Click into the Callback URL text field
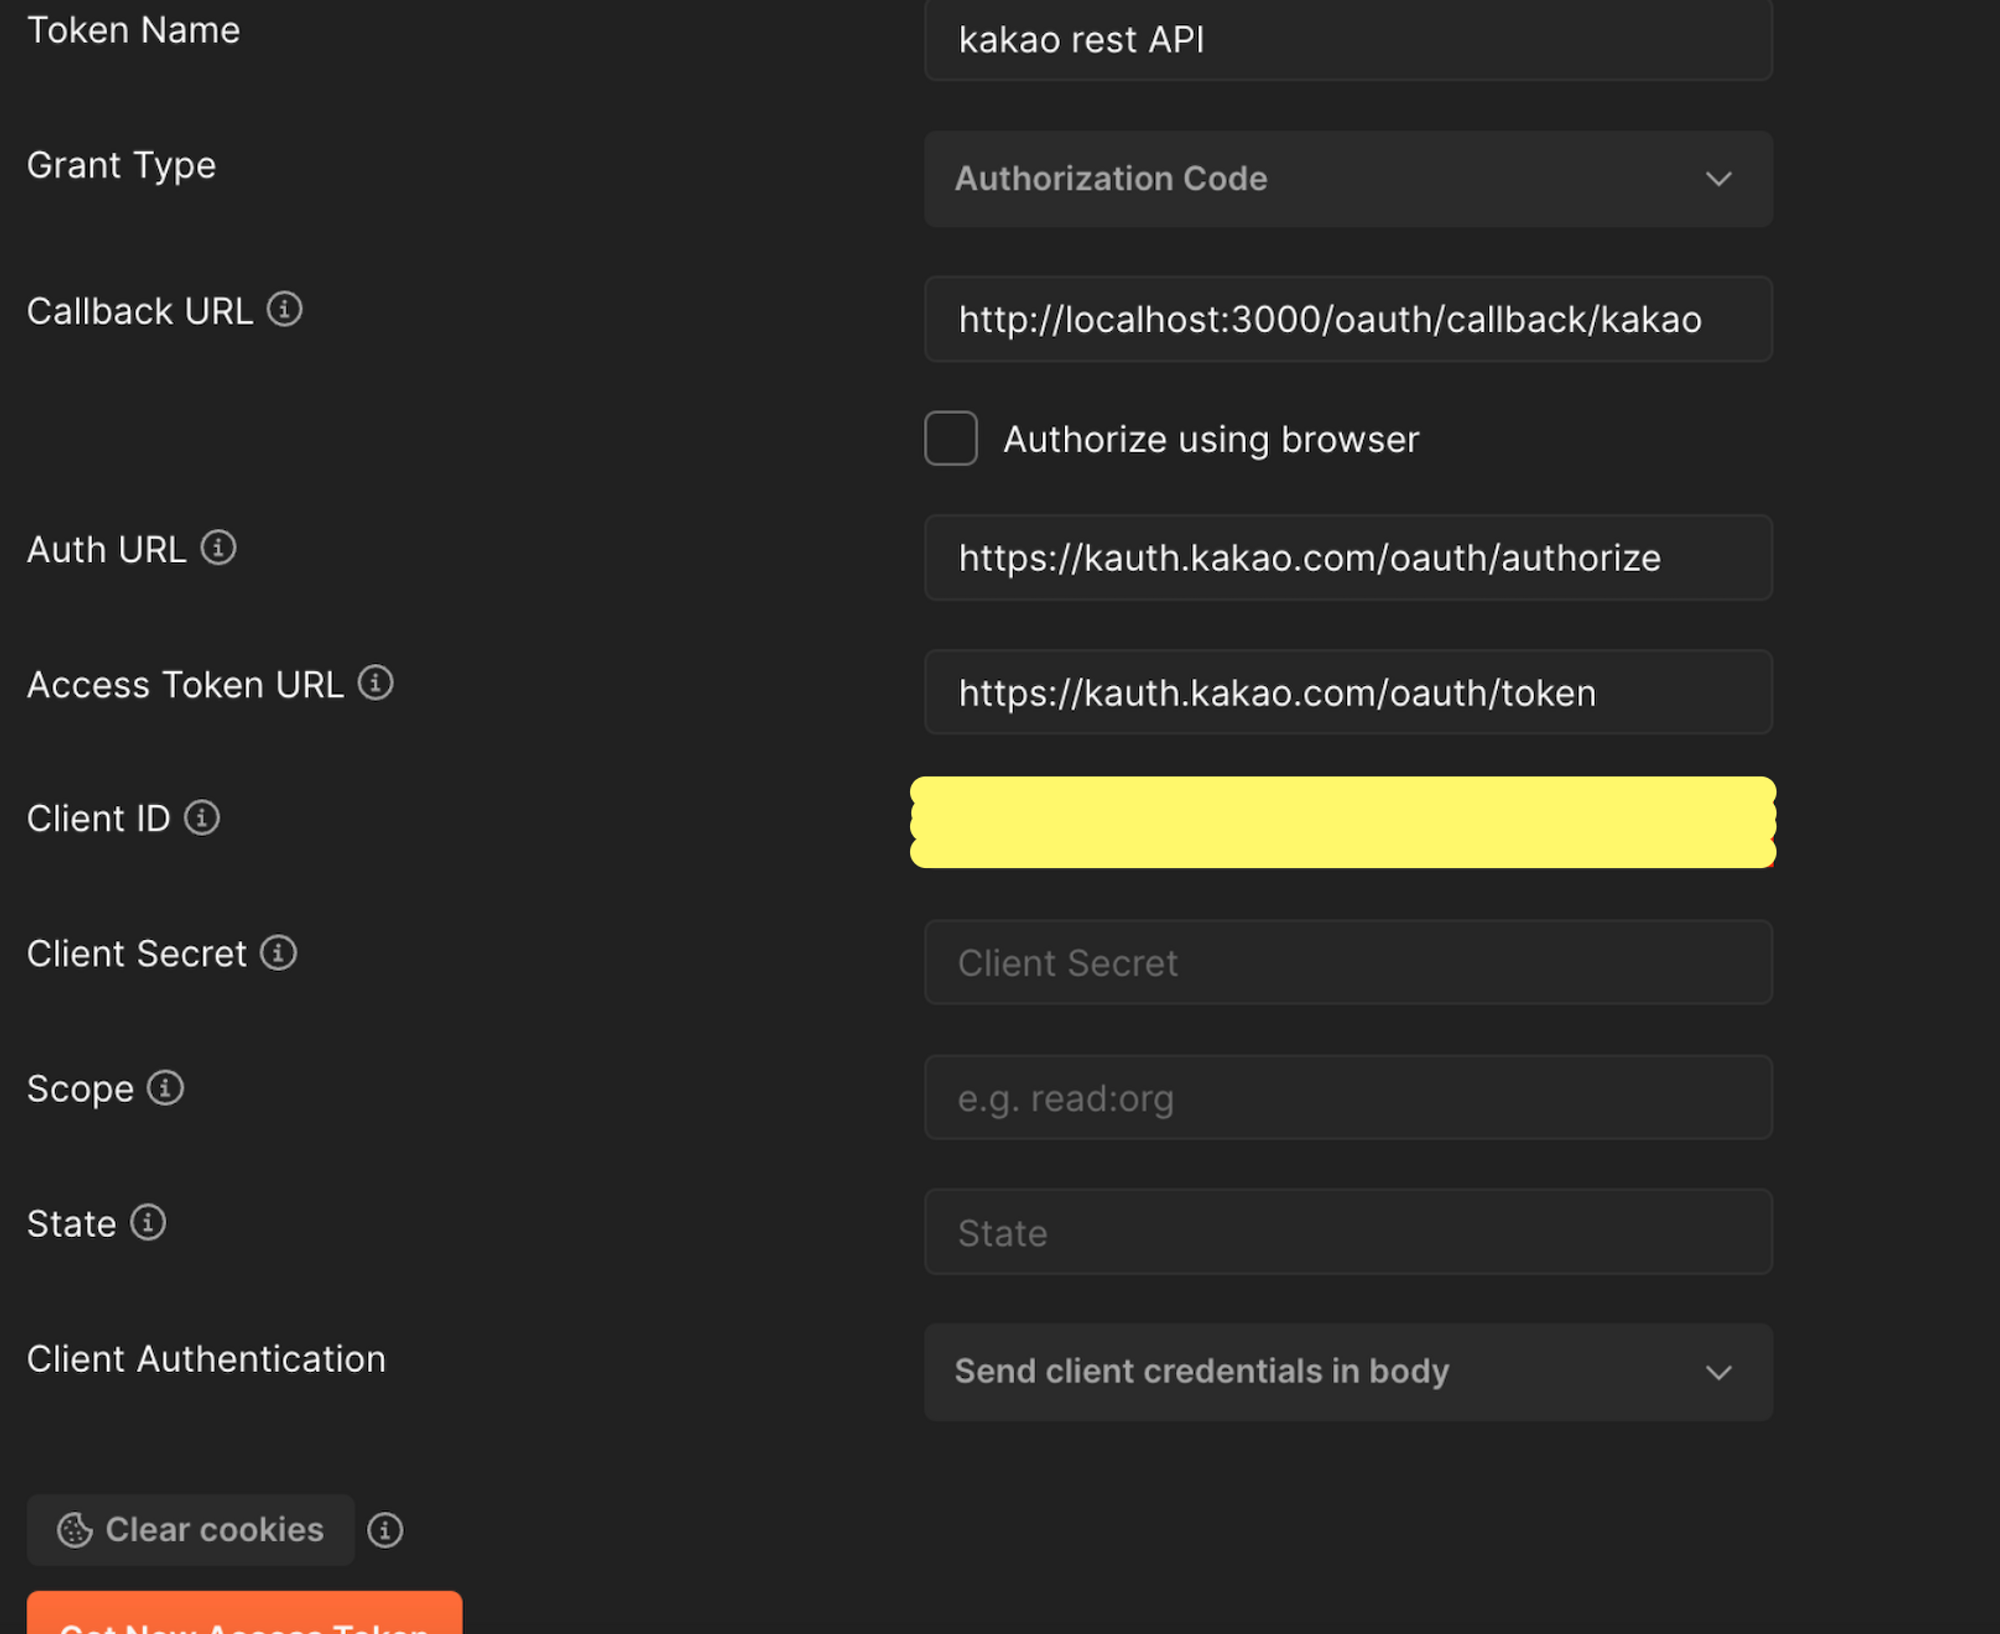 pos(1347,320)
